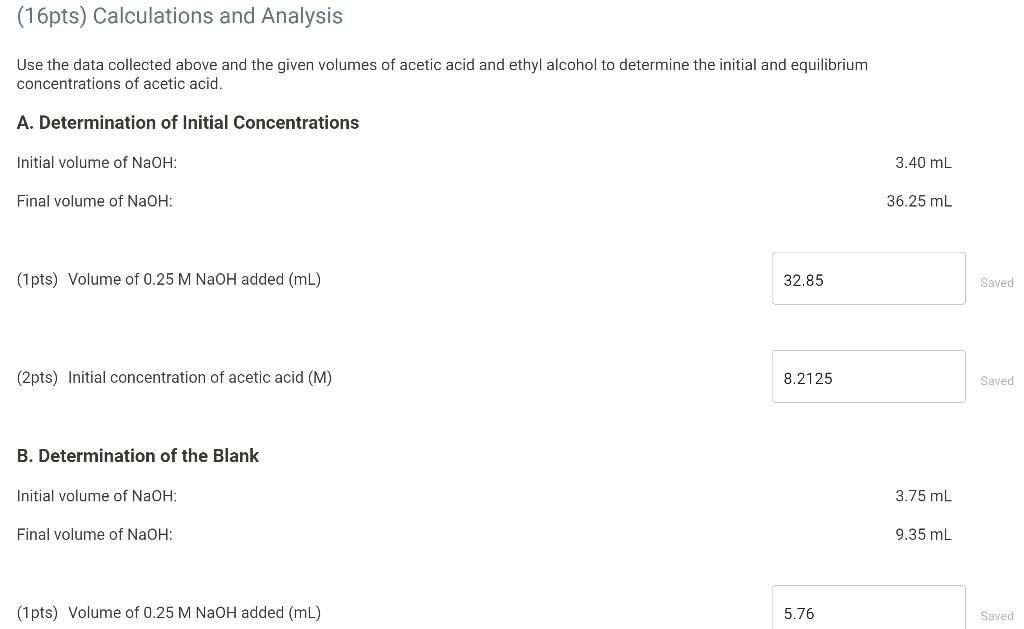Click the Saved label beside the 5.76 field
This screenshot has height=629, width=1024.
(997, 616)
